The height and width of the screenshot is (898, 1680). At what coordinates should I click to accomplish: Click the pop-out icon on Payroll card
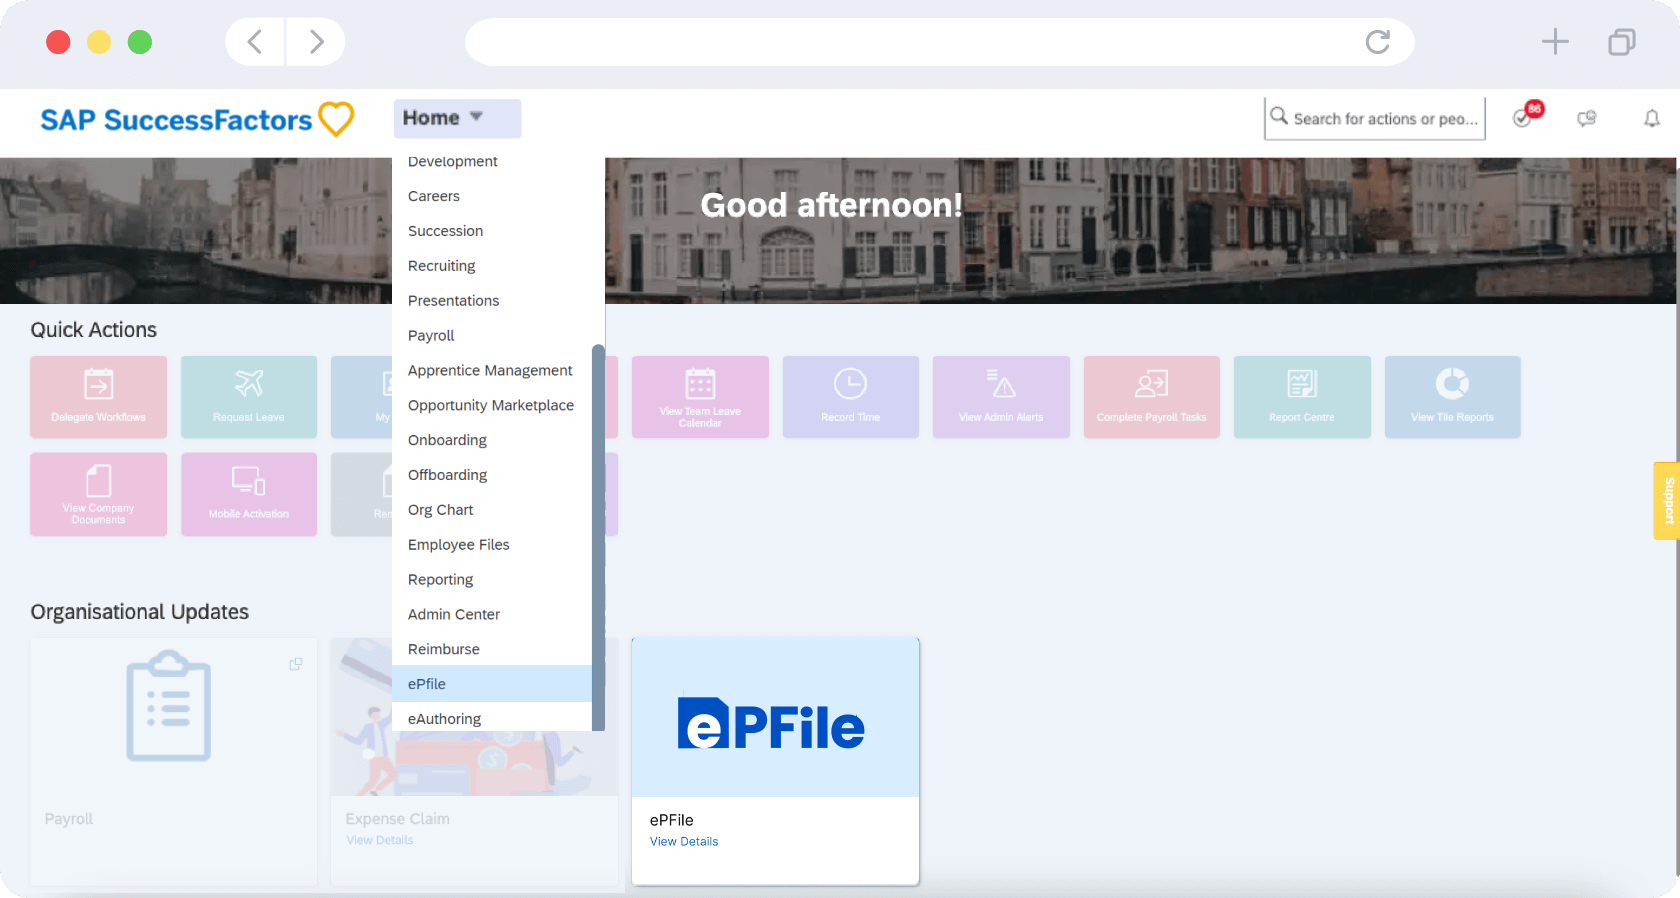click(296, 664)
